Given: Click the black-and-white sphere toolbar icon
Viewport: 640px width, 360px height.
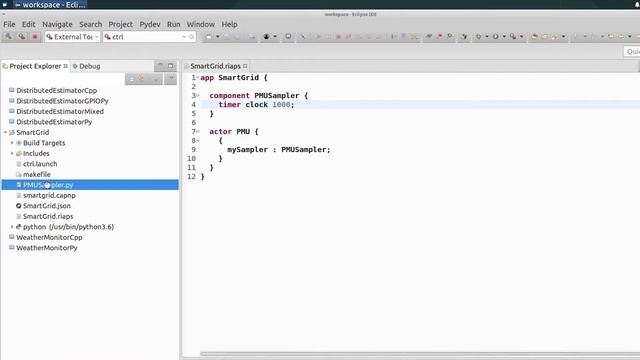Looking at the screenshot, I should (464, 37).
